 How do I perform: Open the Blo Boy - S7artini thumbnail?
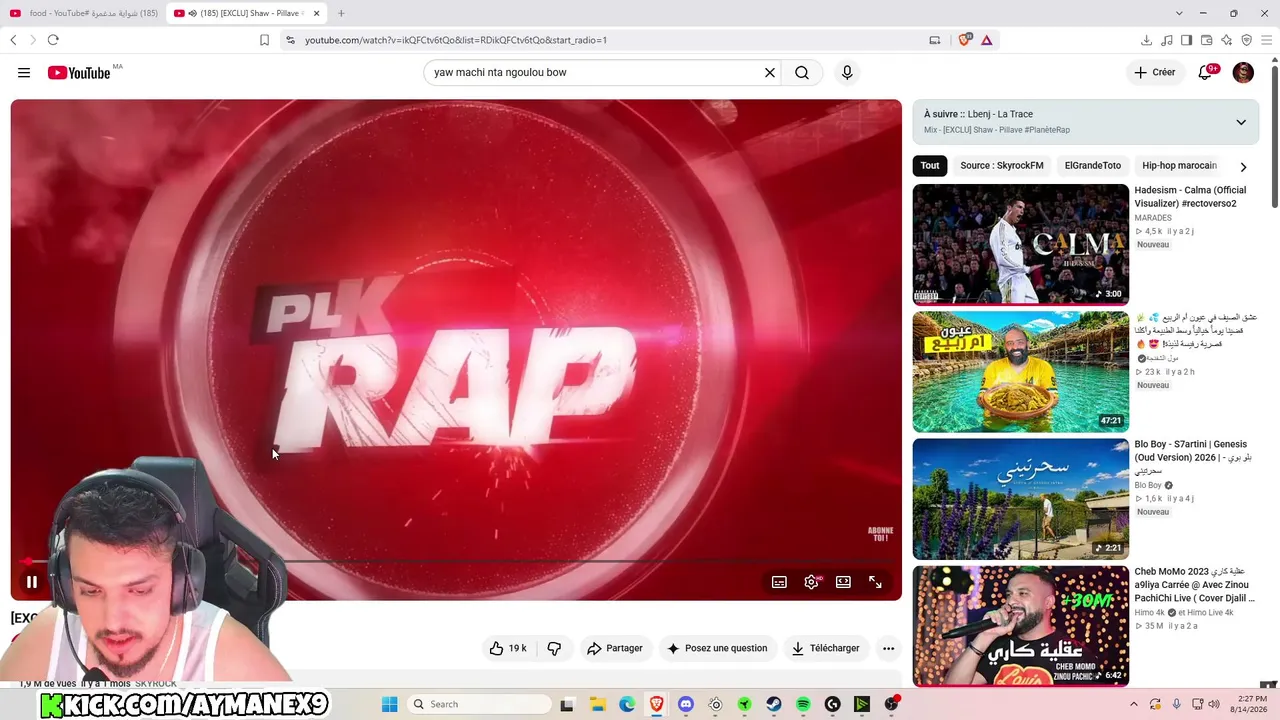[1020, 499]
